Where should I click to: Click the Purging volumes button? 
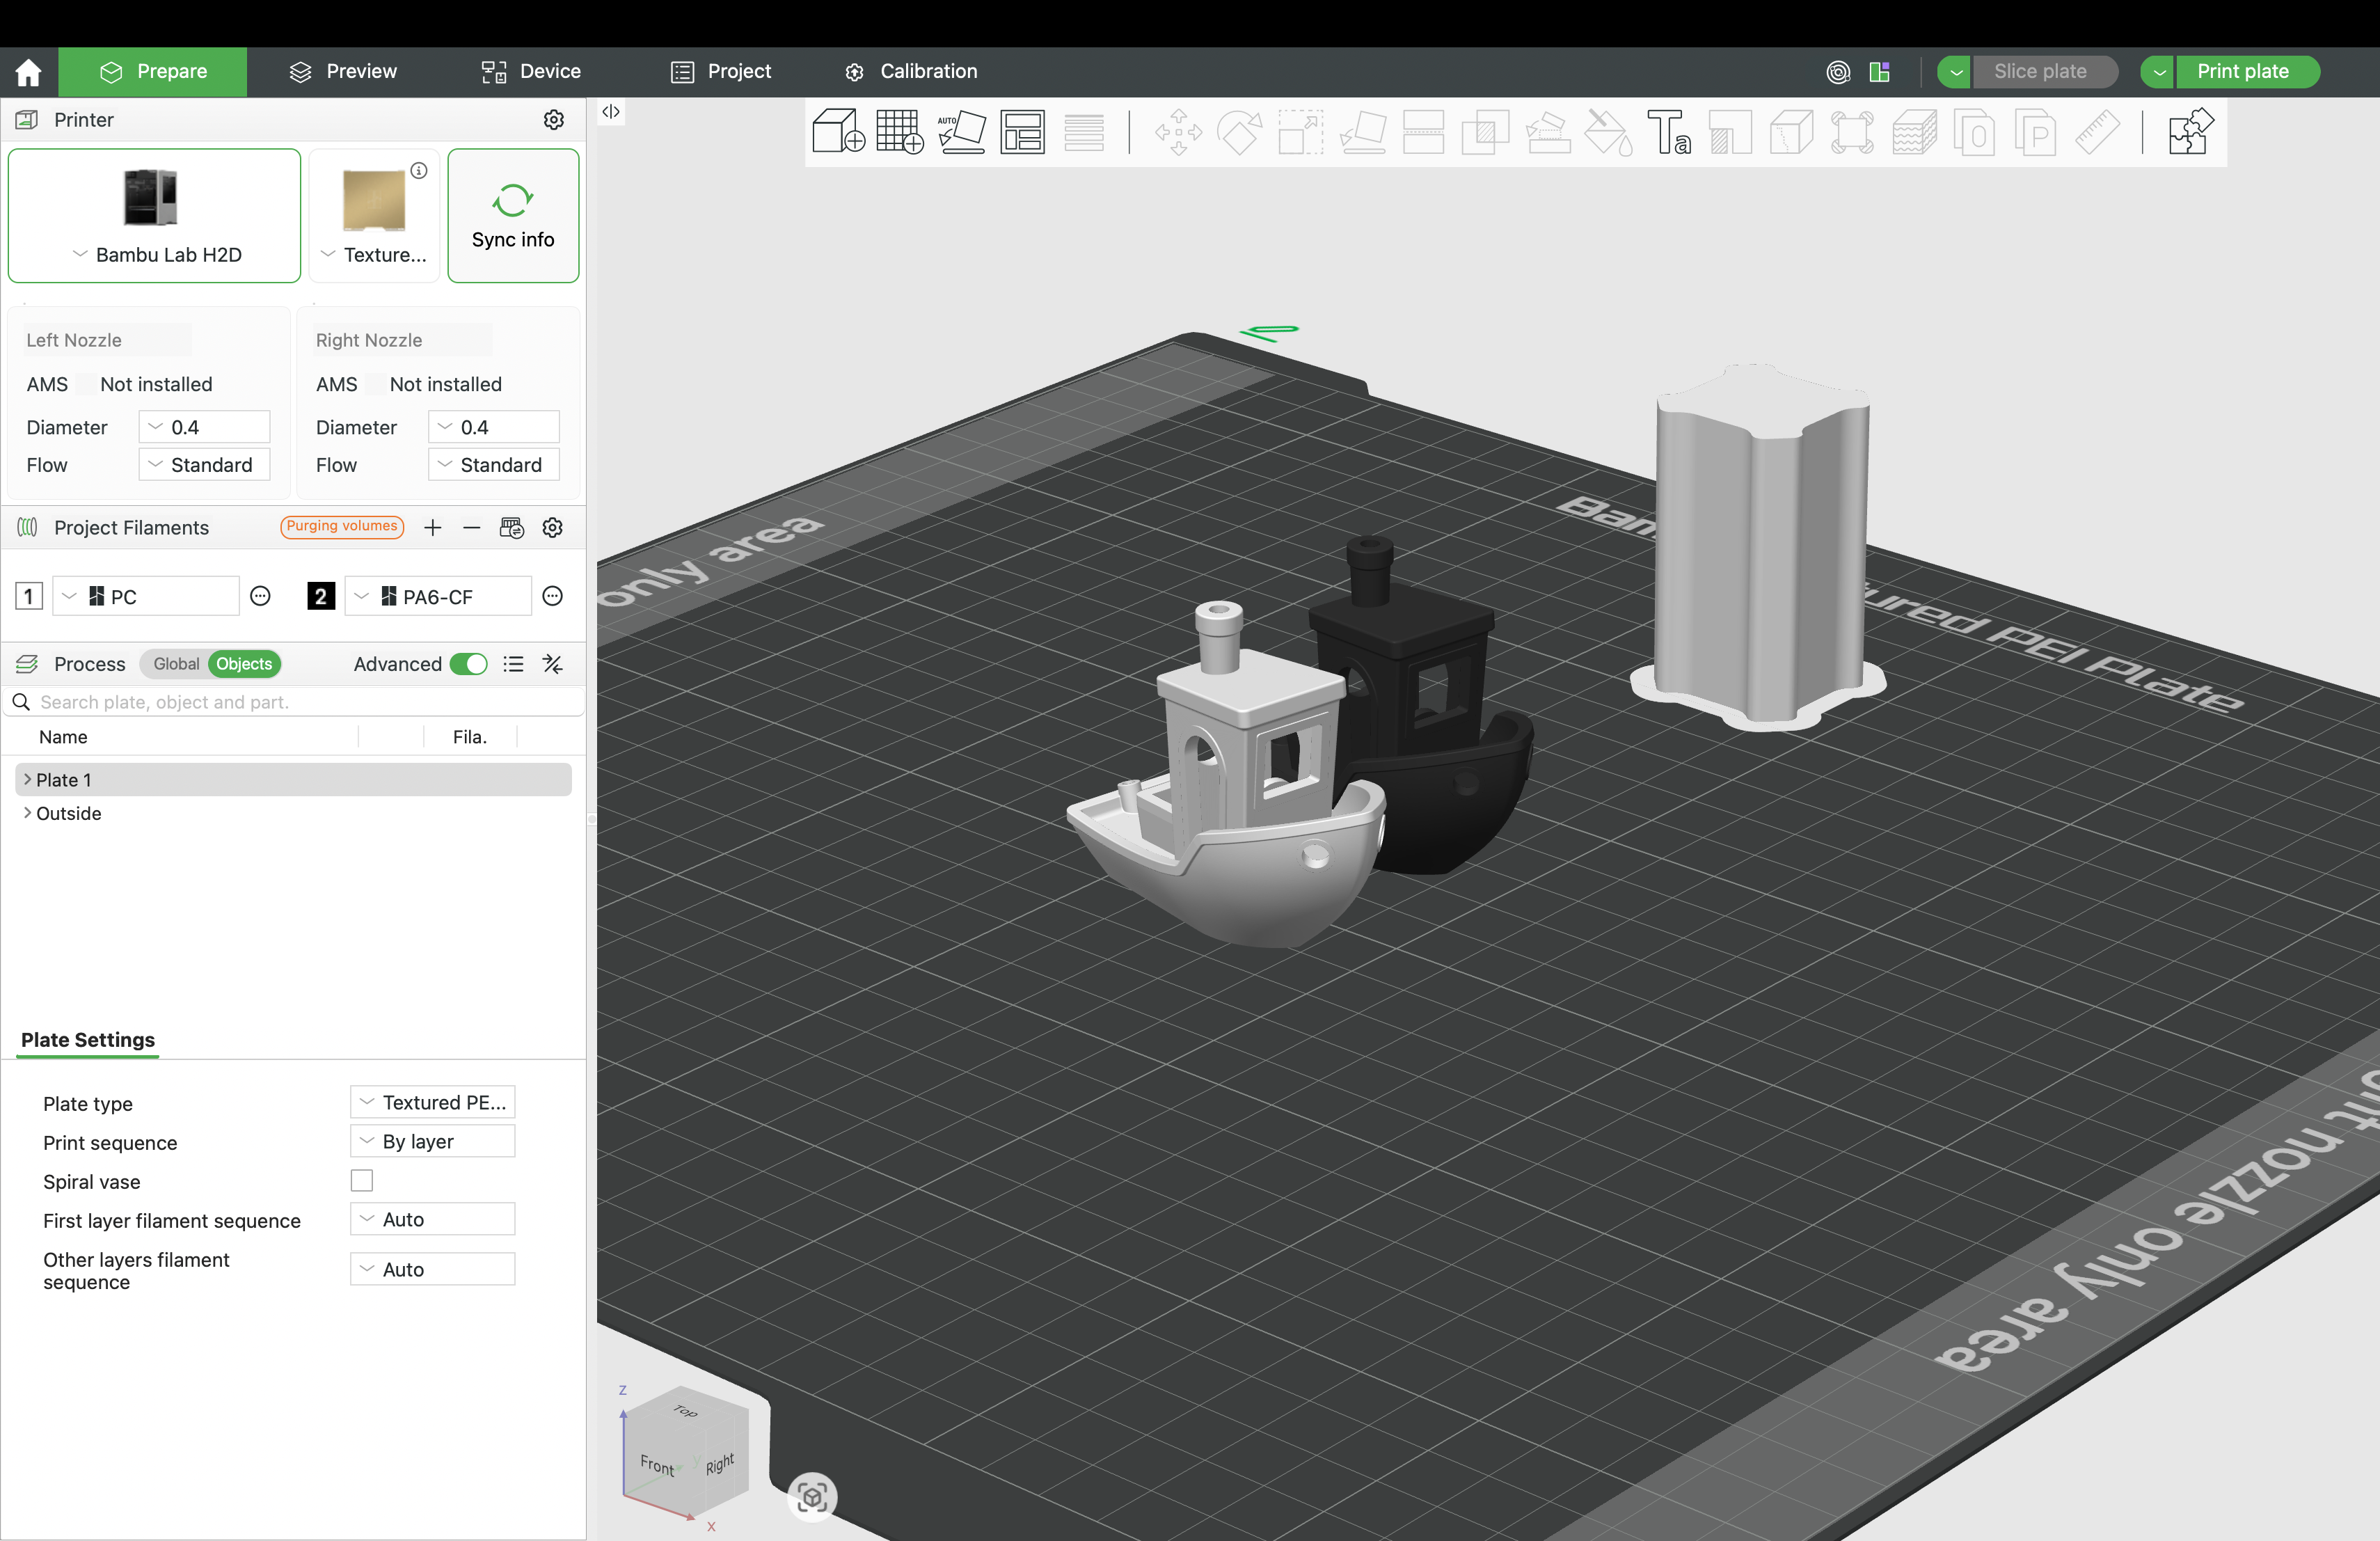[342, 526]
